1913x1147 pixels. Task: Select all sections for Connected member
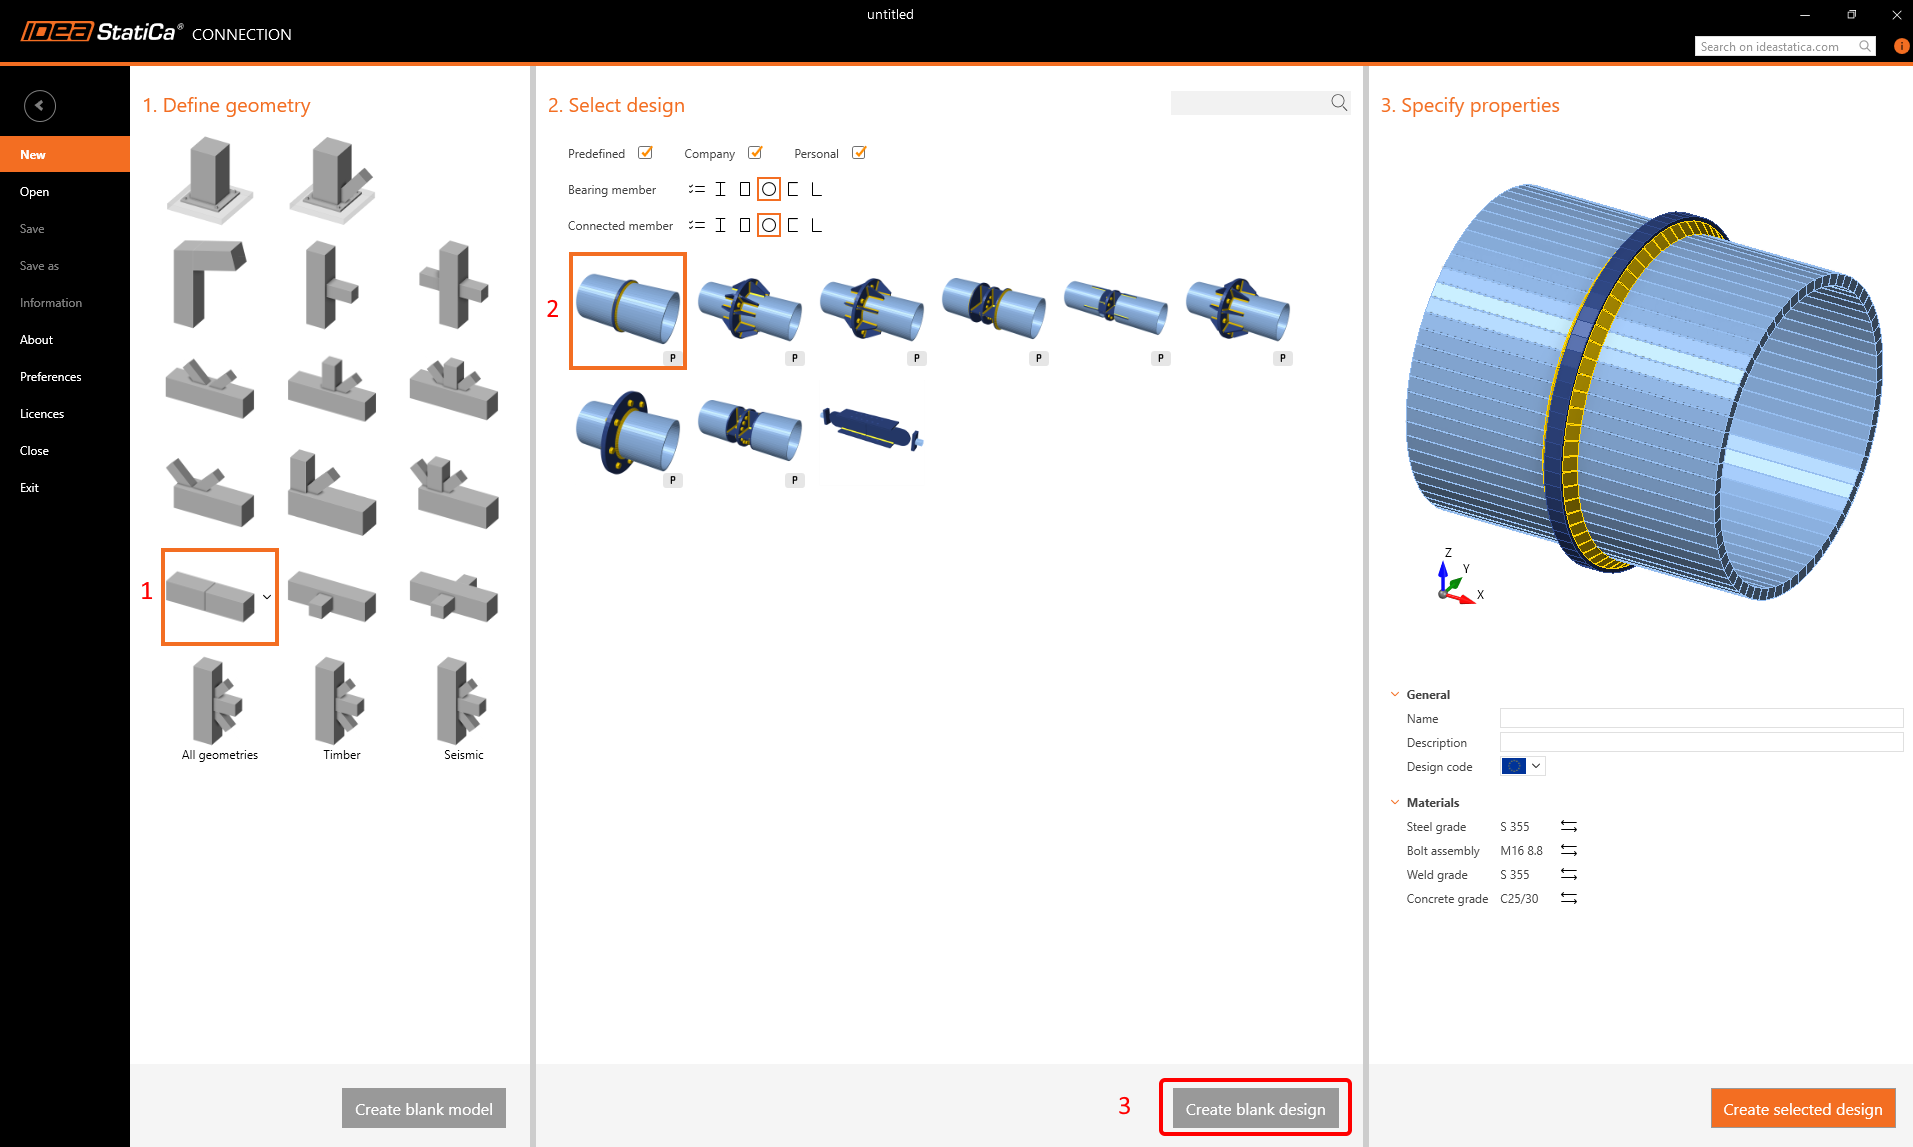[x=696, y=225]
